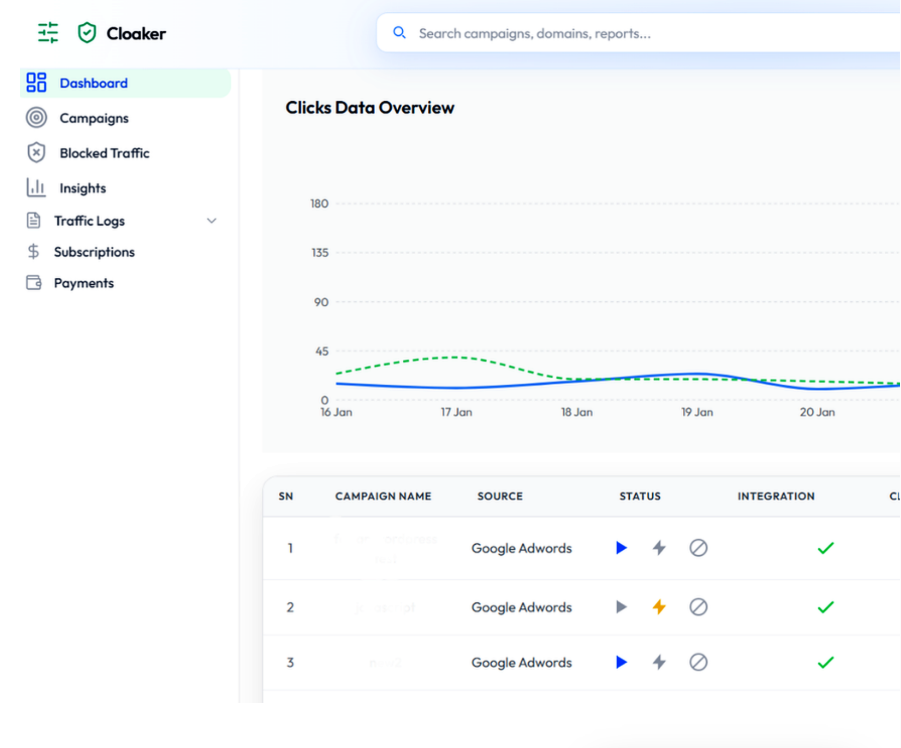Screen dimensions: 901x748
Task: Click Google Adwords in row 1
Action: coord(522,548)
